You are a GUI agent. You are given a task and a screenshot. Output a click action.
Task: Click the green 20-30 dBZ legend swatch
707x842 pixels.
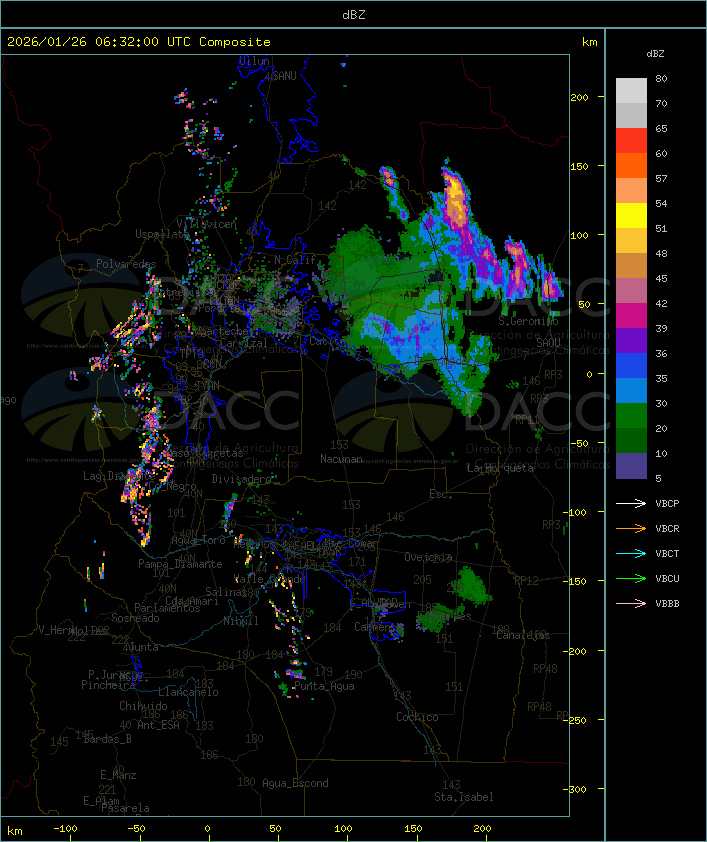631,416
